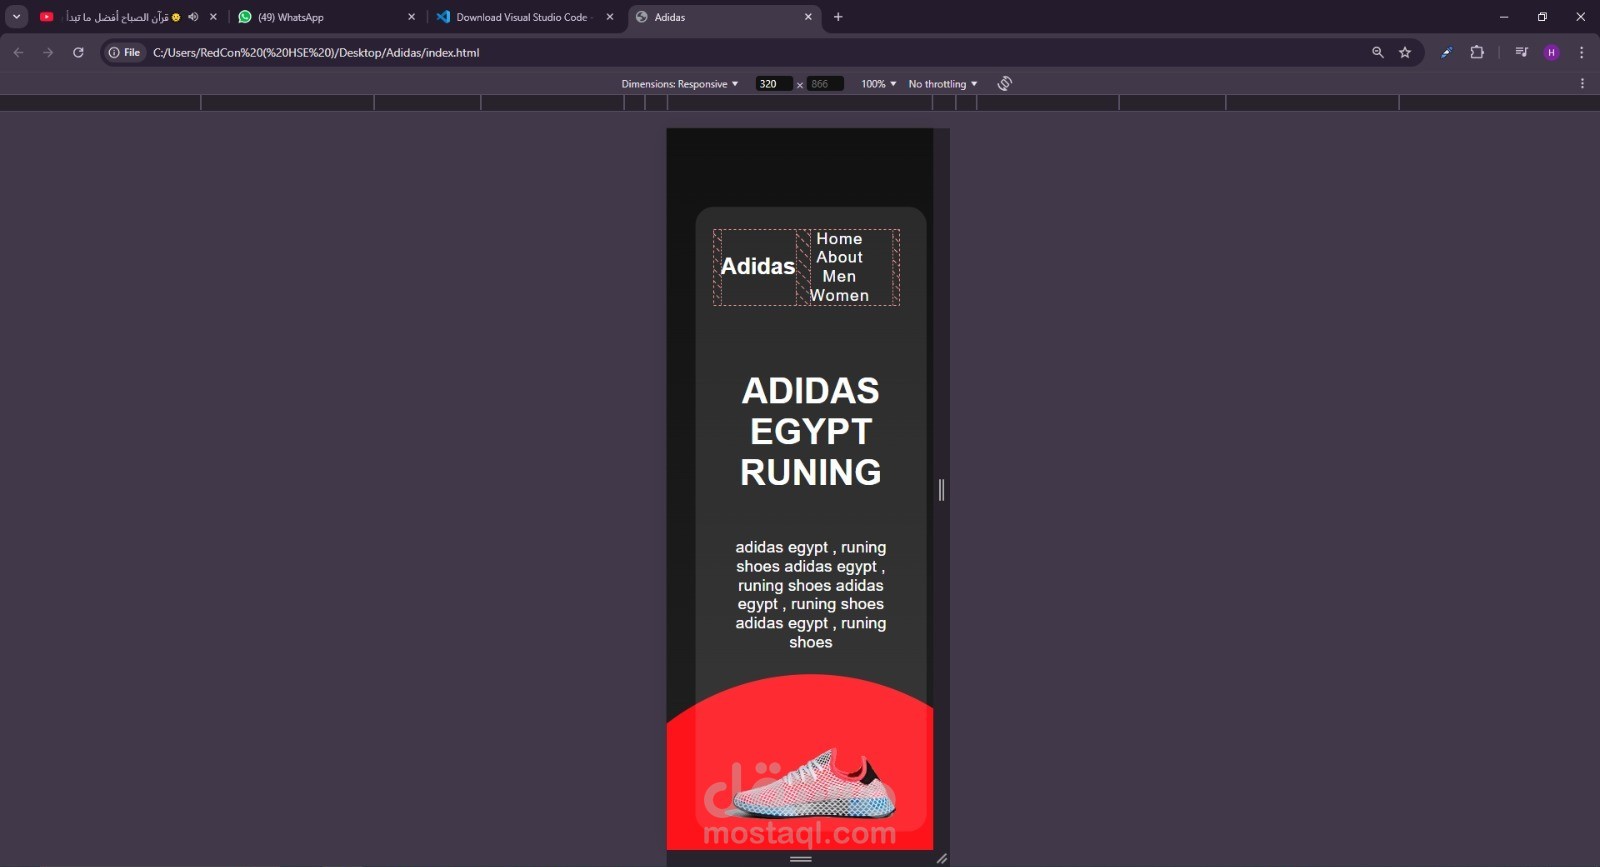The height and width of the screenshot is (867, 1600).
Task: Restore down the Chrome window
Action: click(x=1542, y=17)
